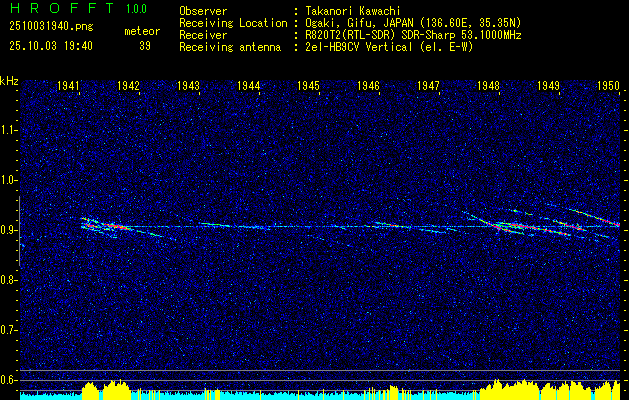Click the date 25.10.03 19:40
This screenshot has height=400, width=629.
pos(51,46)
